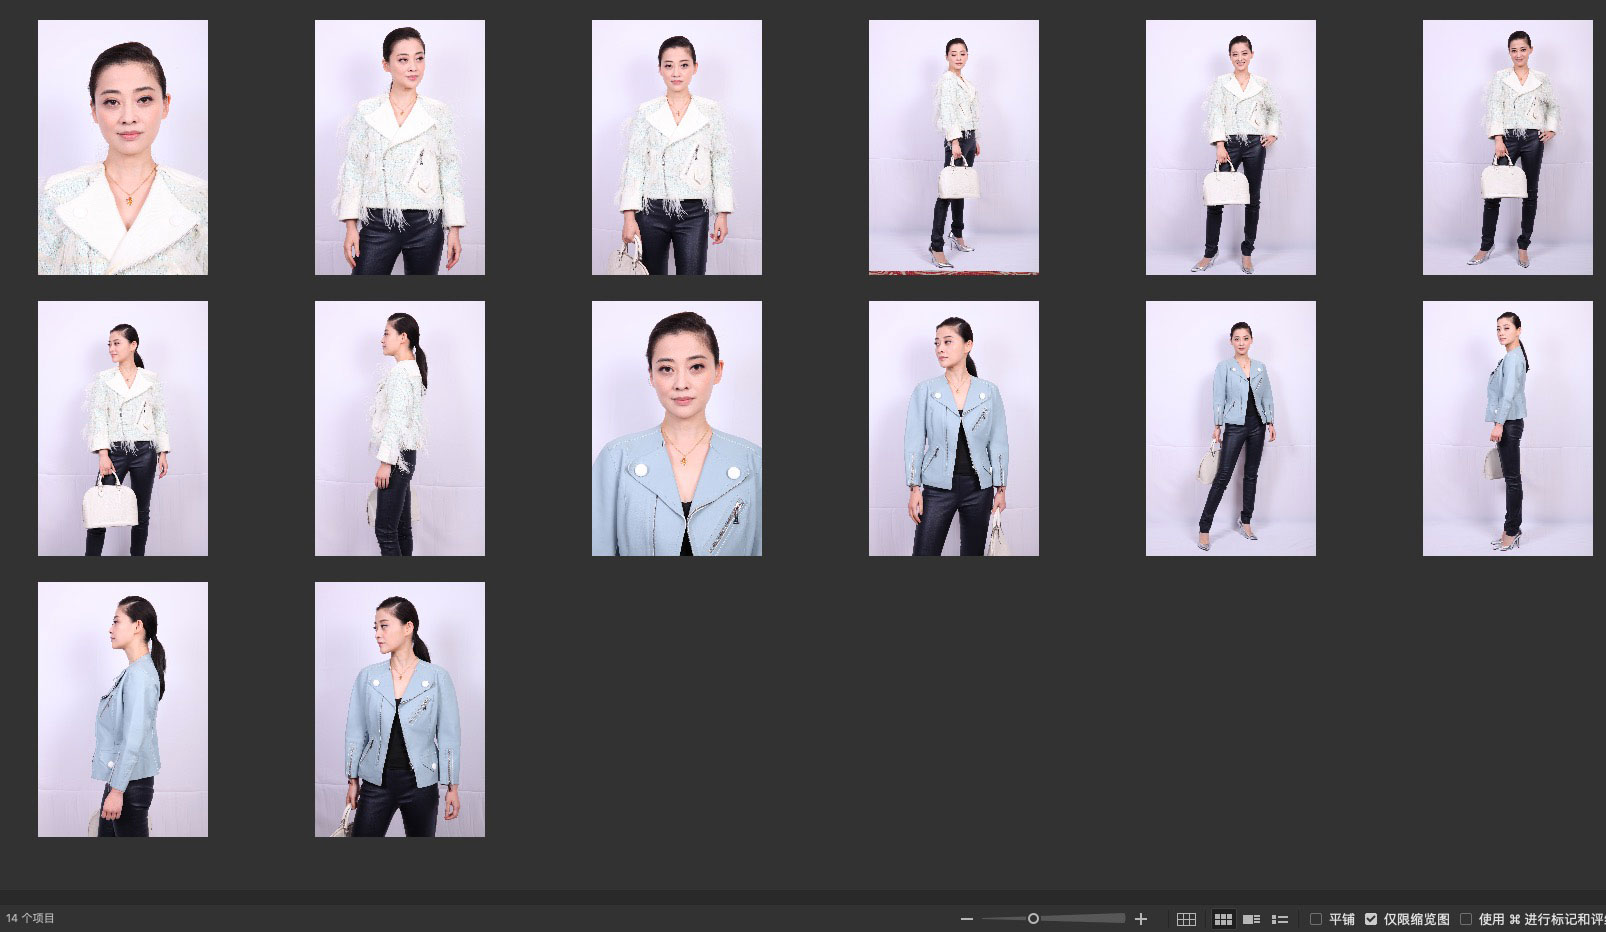The height and width of the screenshot is (932, 1606).
Task: Select the half-body side-profile blue jacket photo
Action: click(123, 709)
